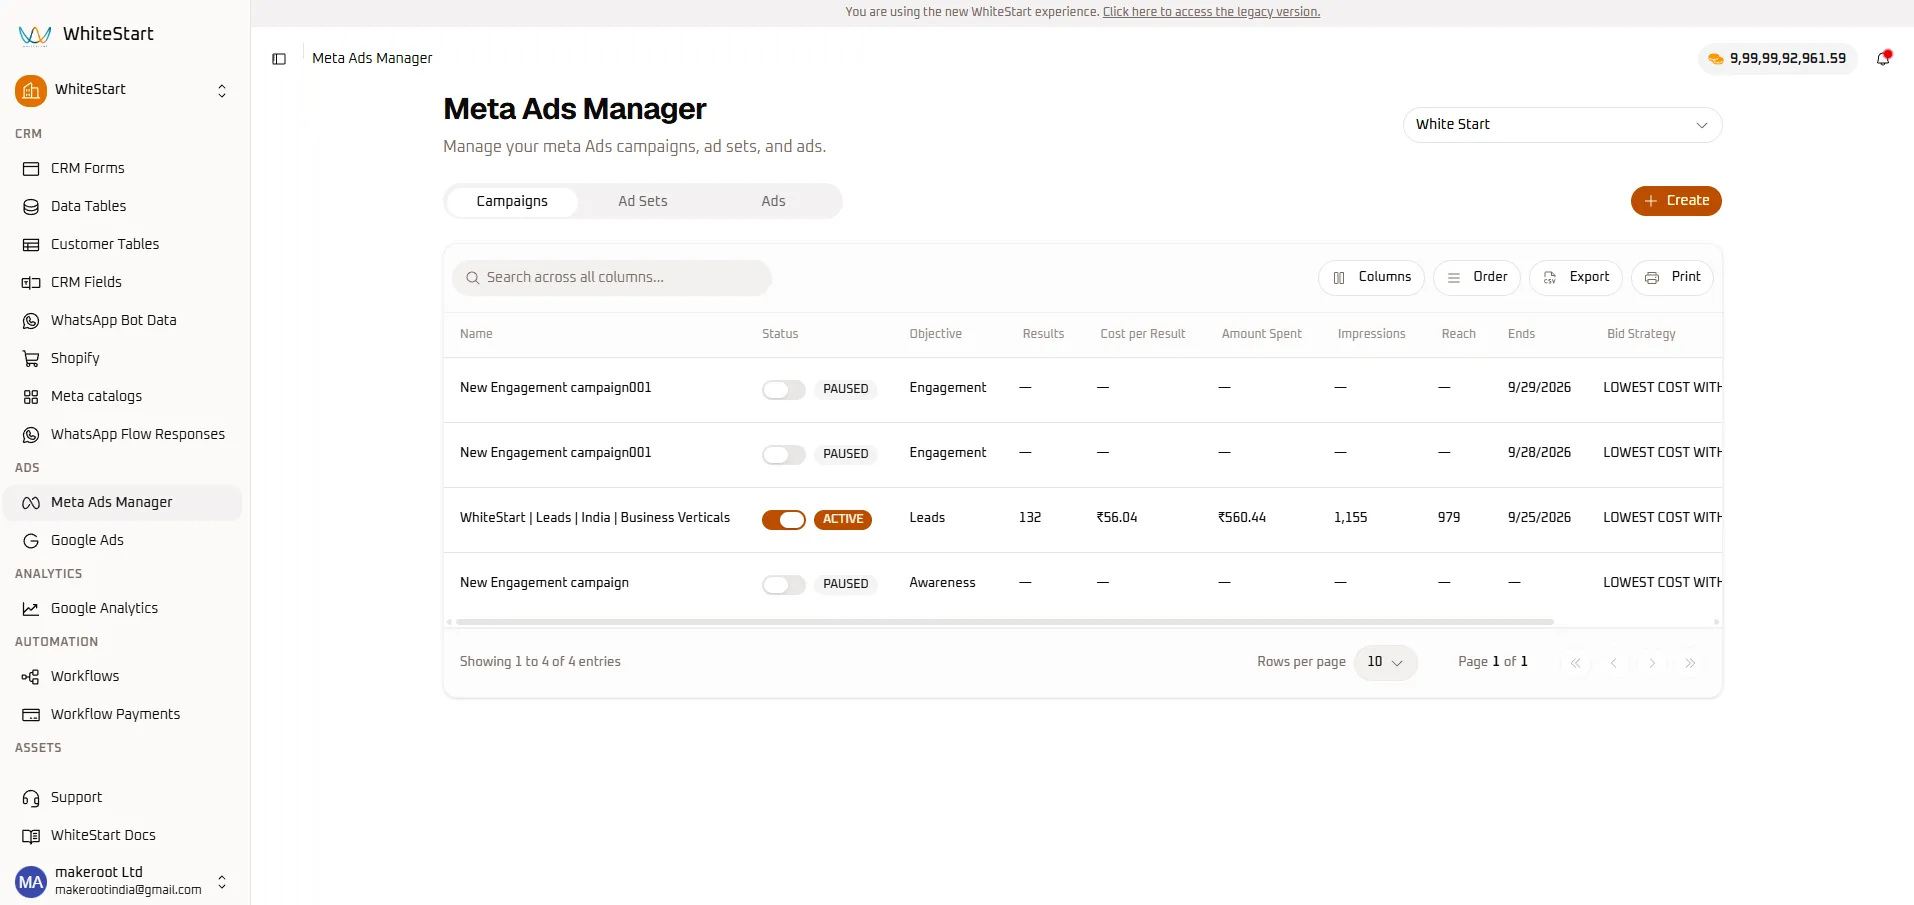Image resolution: width=1914 pixels, height=905 pixels.
Task: Click the Create button
Action: coord(1676,201)
